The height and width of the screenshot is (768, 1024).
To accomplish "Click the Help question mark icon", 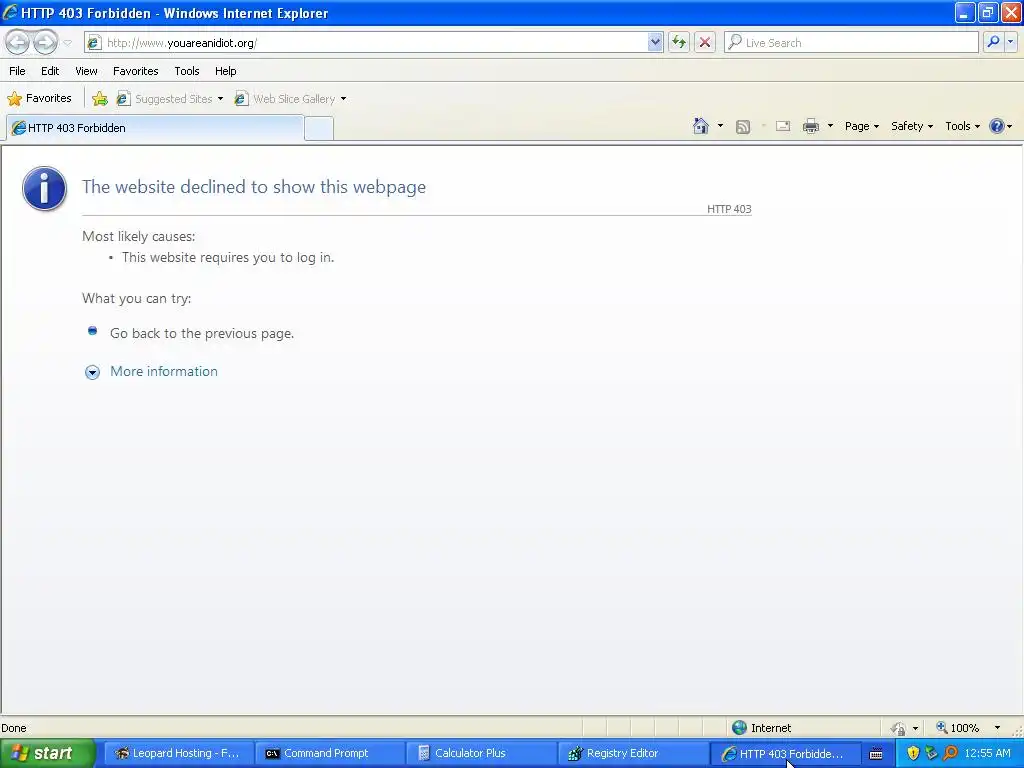I will (x=996, y=126).
